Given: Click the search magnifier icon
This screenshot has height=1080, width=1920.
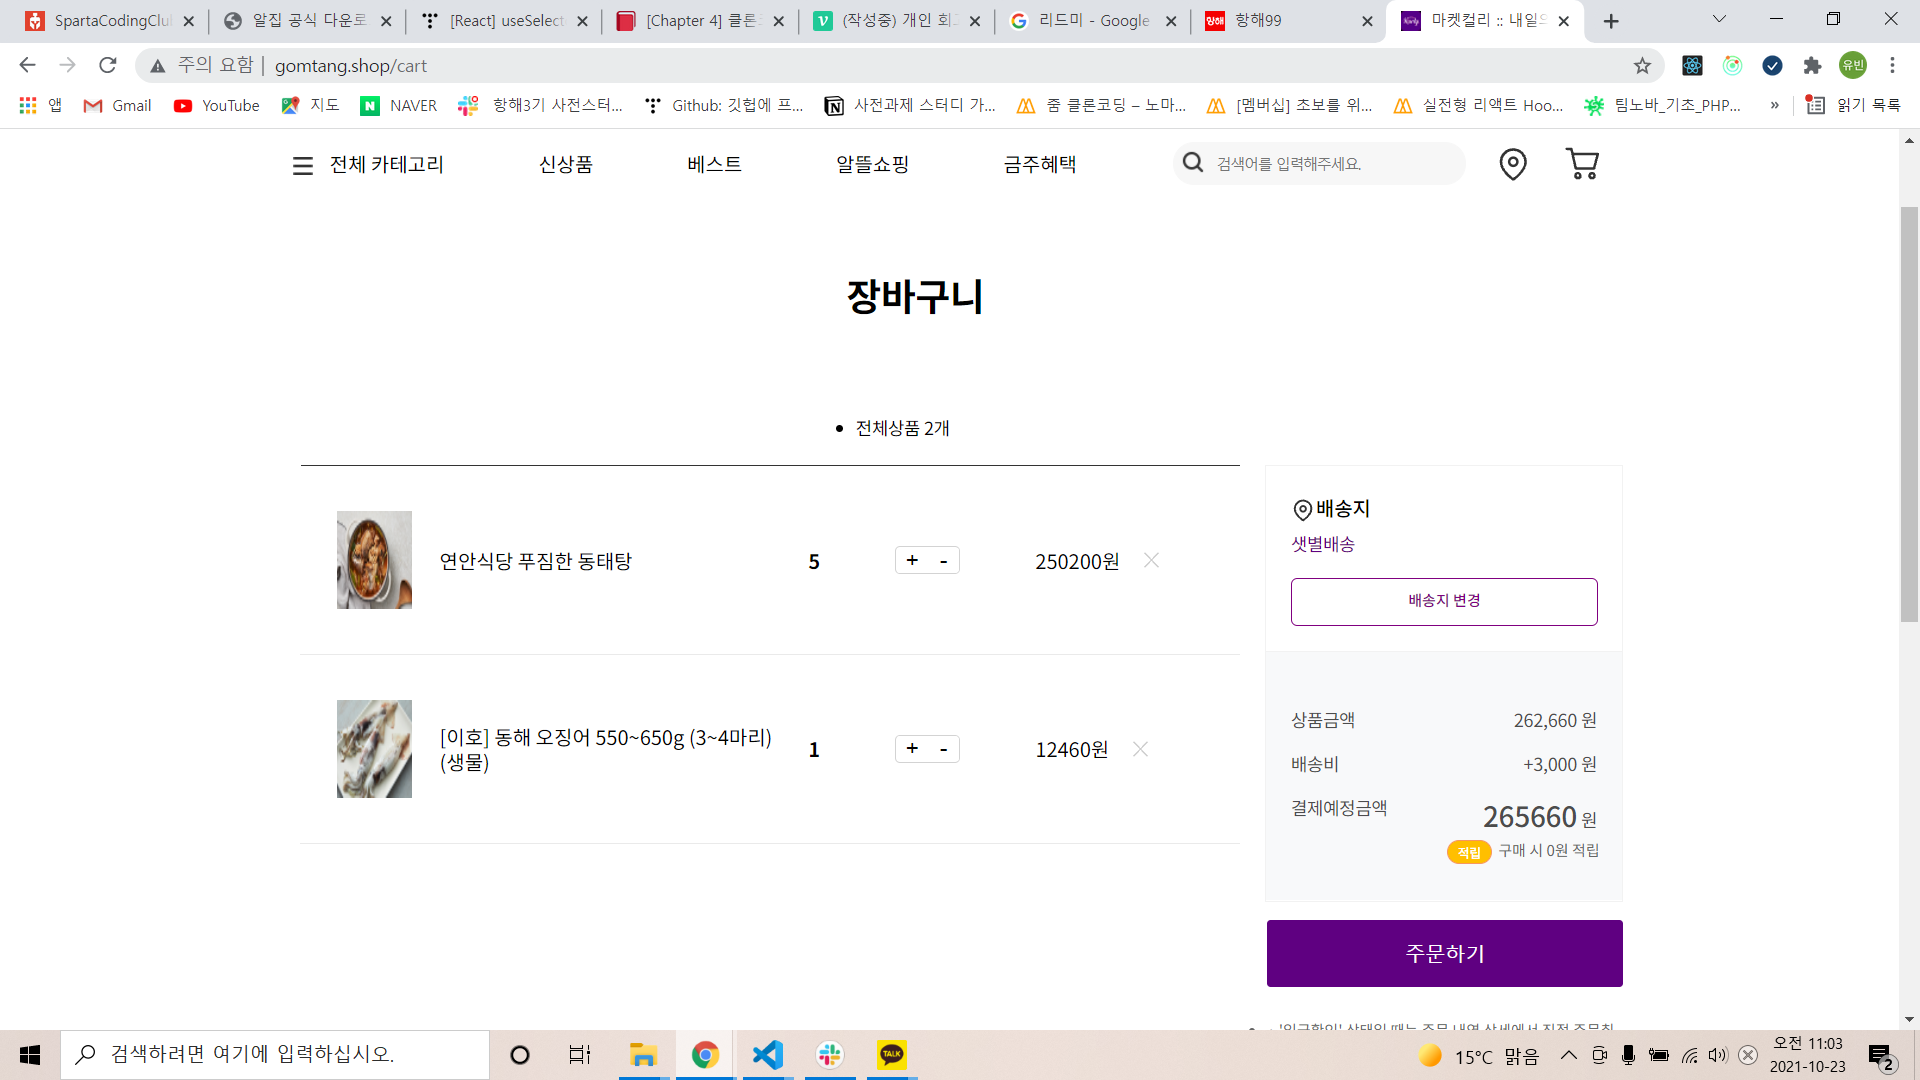Looking at the screenshot, I should (x=1192, y=163).
